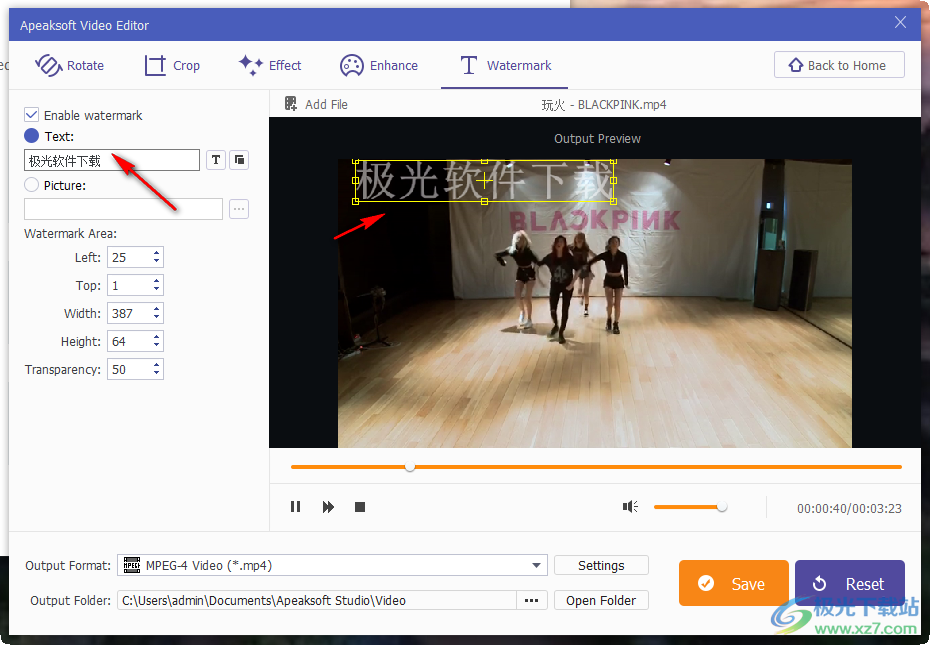Go to the Enhance tab
This screenshot has height=645, width=930.
pos(378,65)
